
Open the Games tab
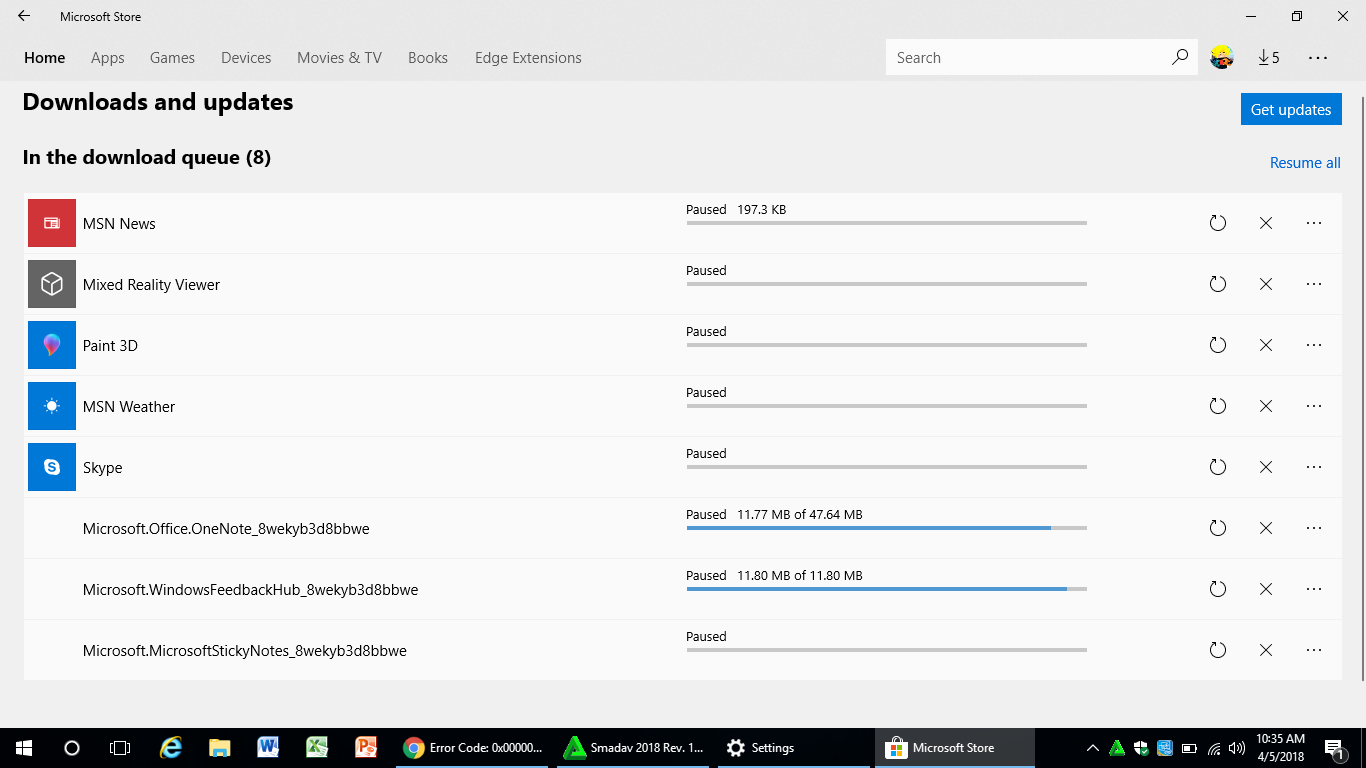point(172,58)
